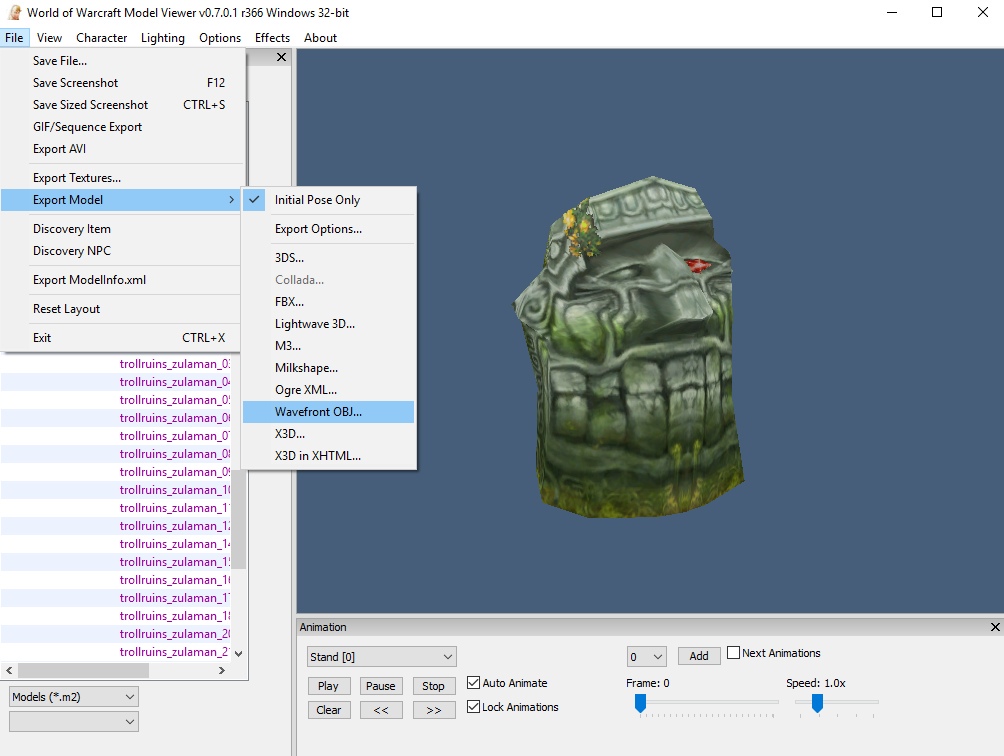
Task: Click the Stop animation button
Action: [x=433, y=686]
